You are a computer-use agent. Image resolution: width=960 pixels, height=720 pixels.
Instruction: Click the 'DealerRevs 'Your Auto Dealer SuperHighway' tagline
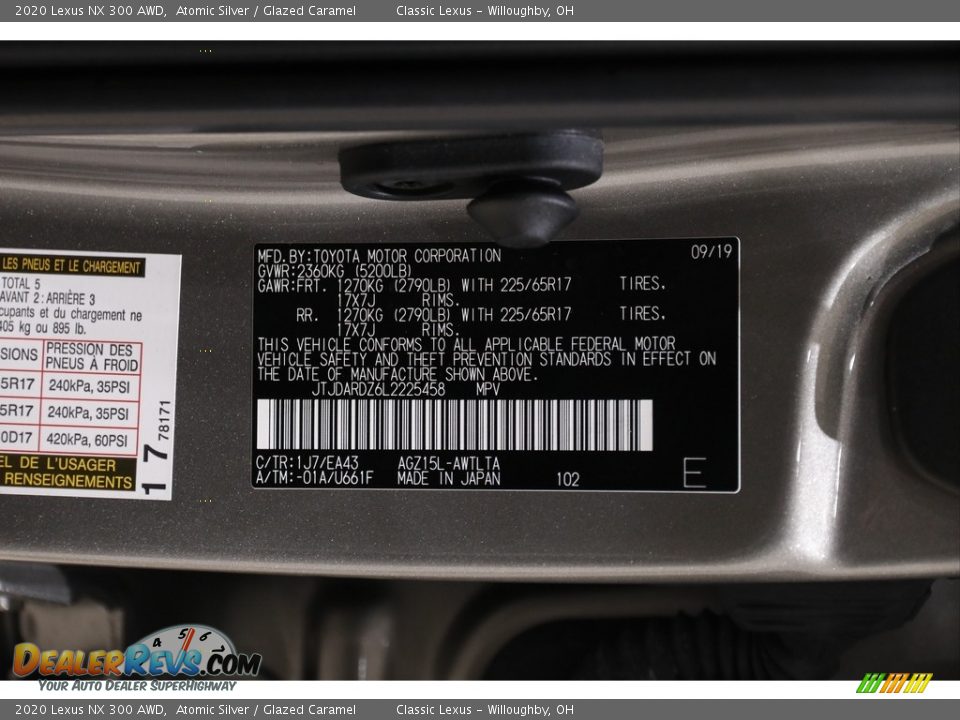[x=137, y=686]
